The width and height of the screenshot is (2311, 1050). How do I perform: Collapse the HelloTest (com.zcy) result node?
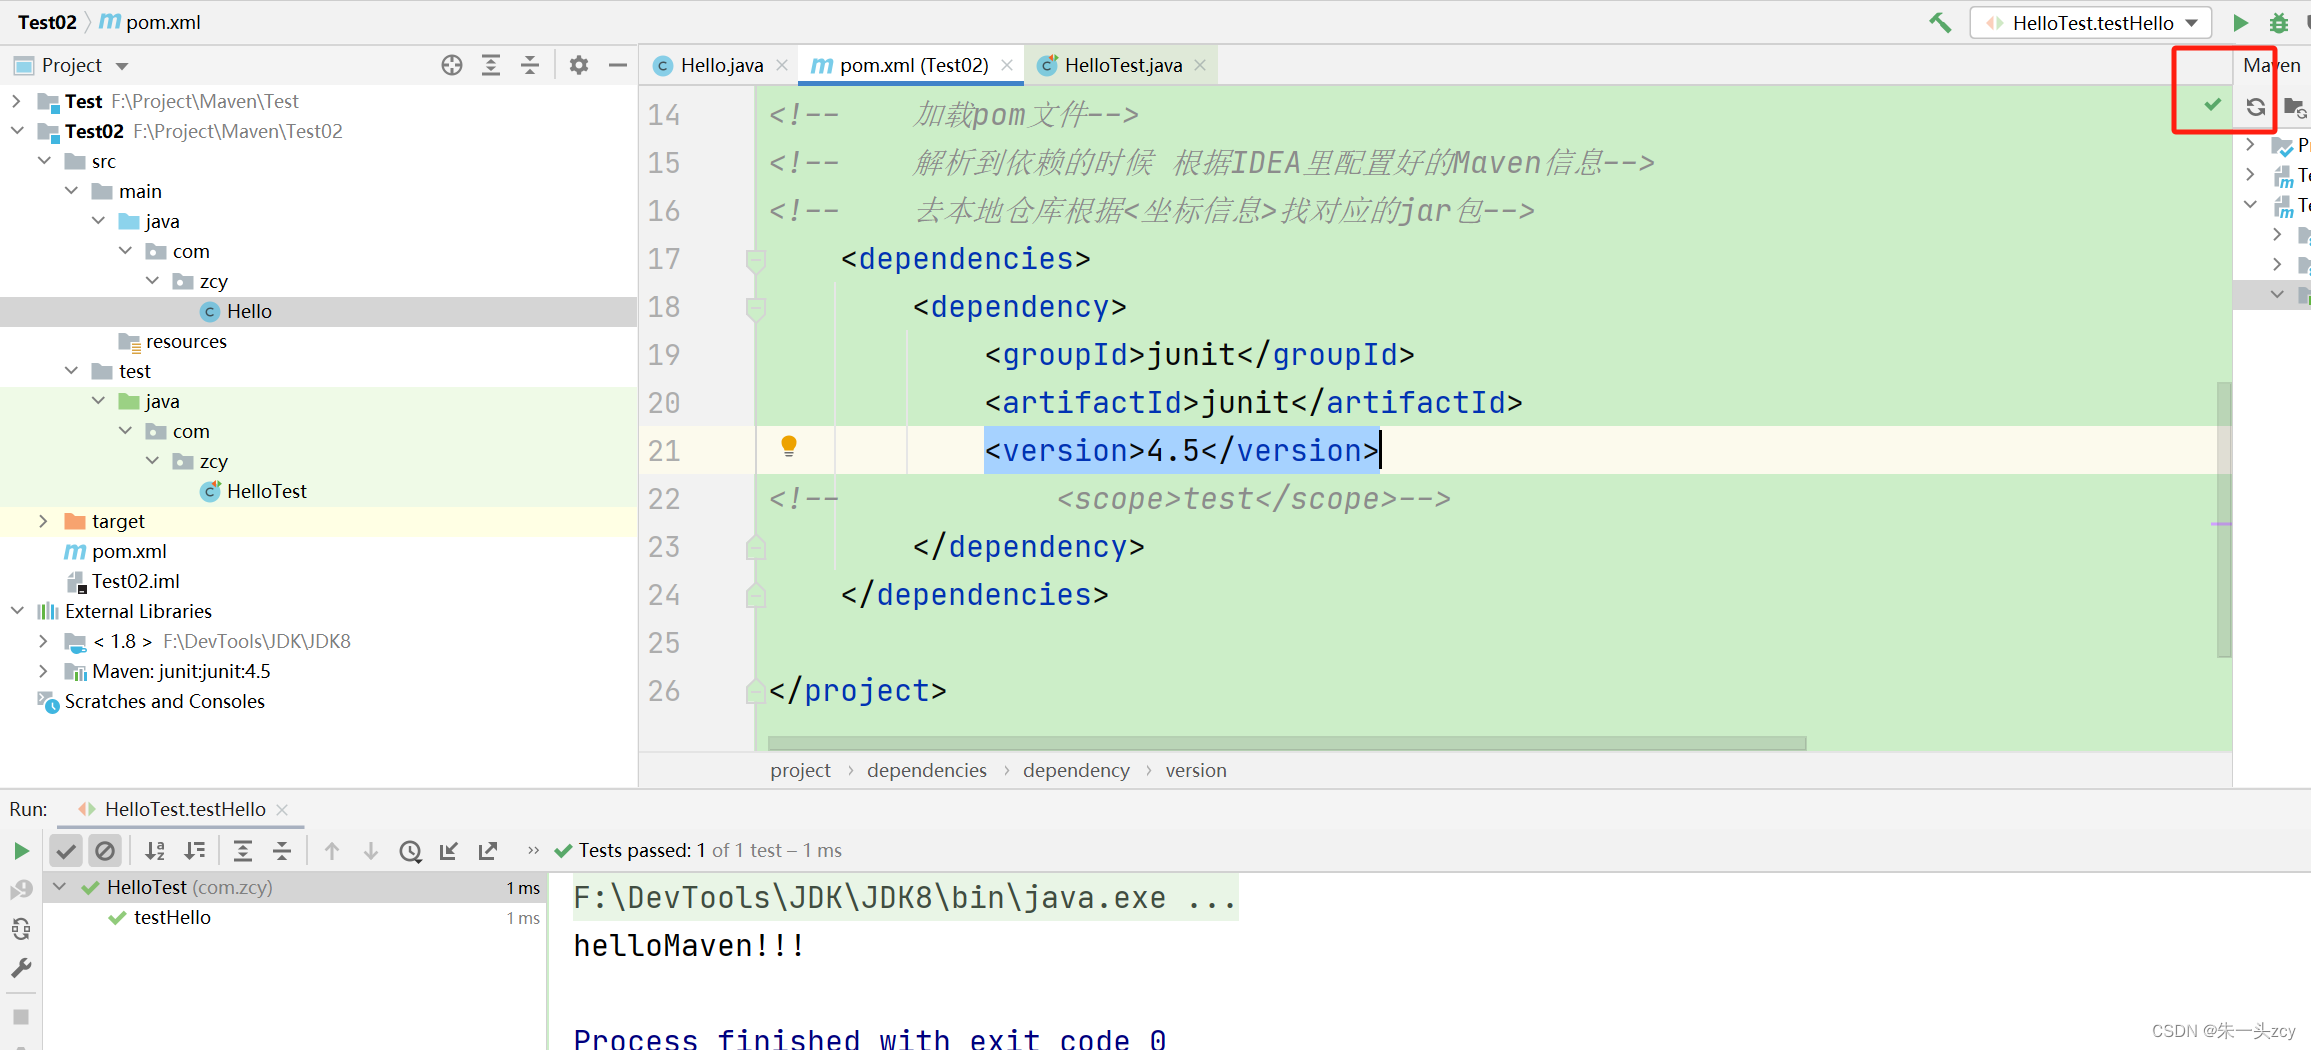point(60,887)
